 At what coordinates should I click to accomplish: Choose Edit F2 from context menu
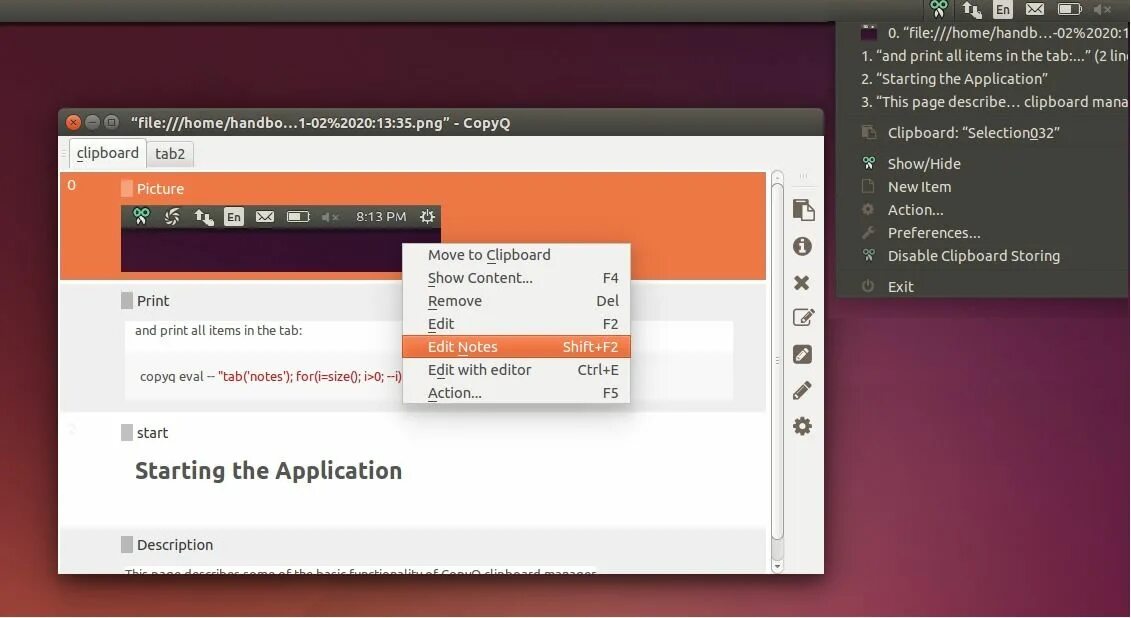[516, 324]
